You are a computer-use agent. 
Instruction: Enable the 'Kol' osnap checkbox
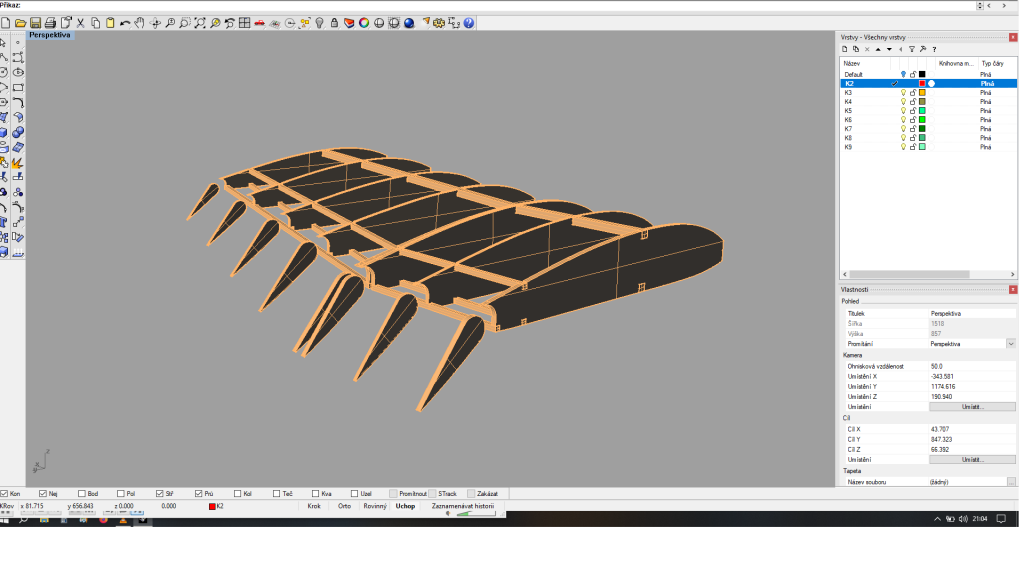tap(237, 493)
